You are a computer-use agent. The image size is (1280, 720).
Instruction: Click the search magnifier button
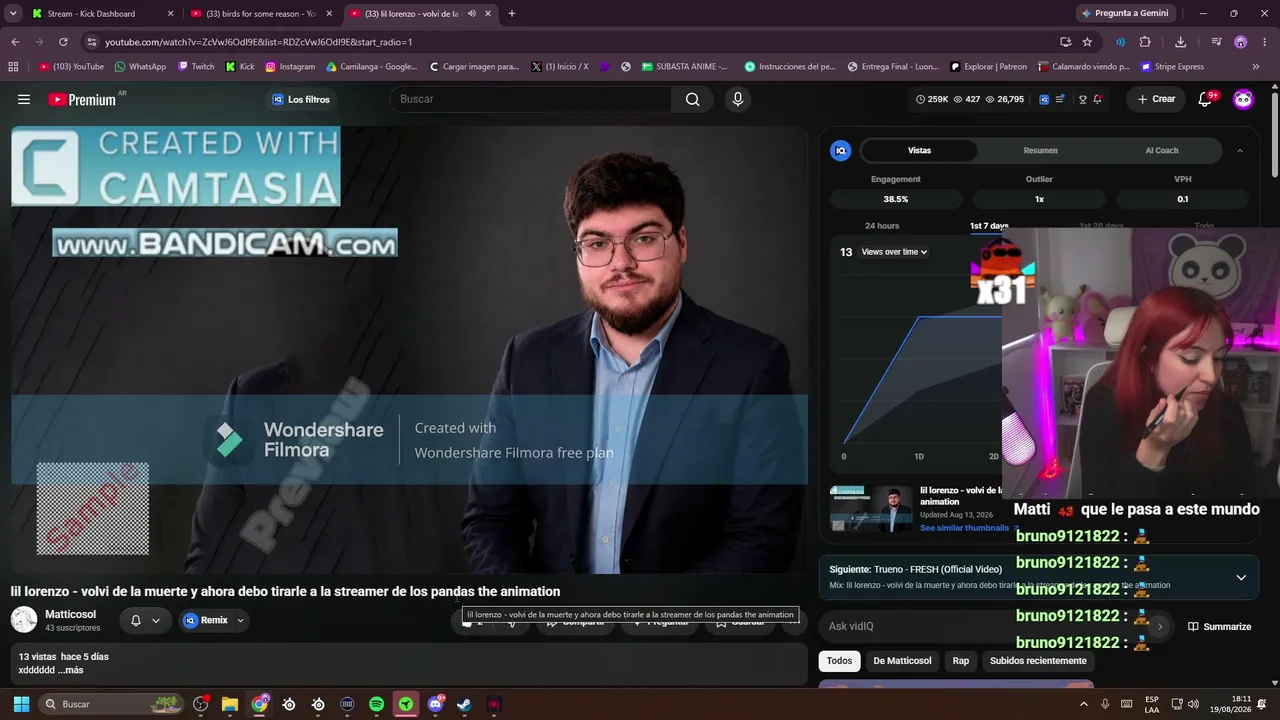point(693,99)
